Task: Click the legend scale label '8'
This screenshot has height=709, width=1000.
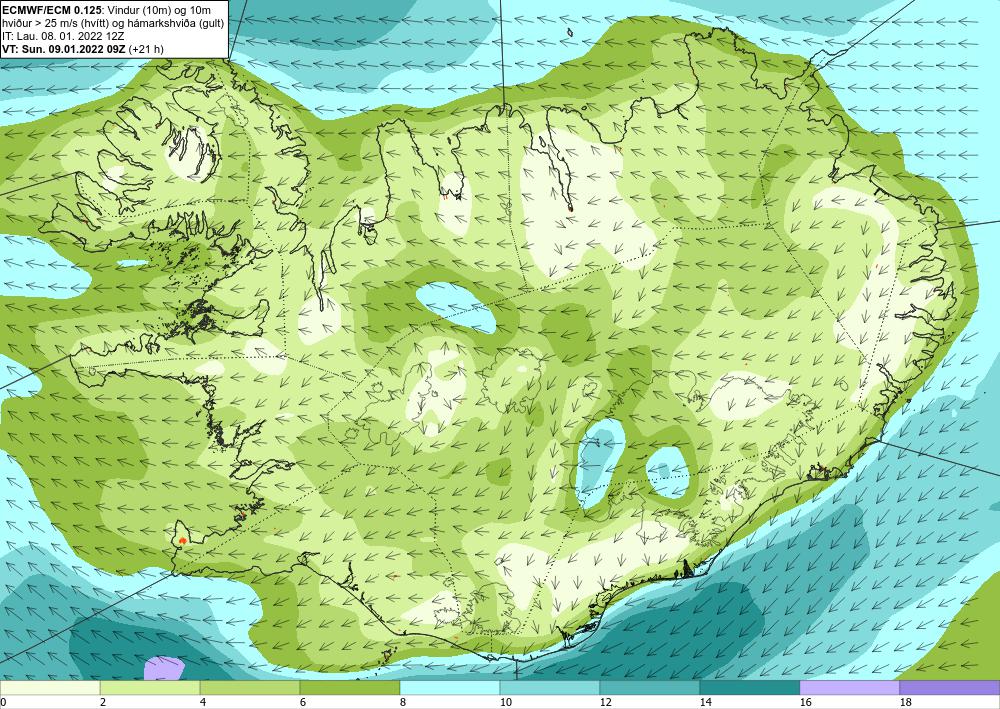Action: (x=403, y=702)
